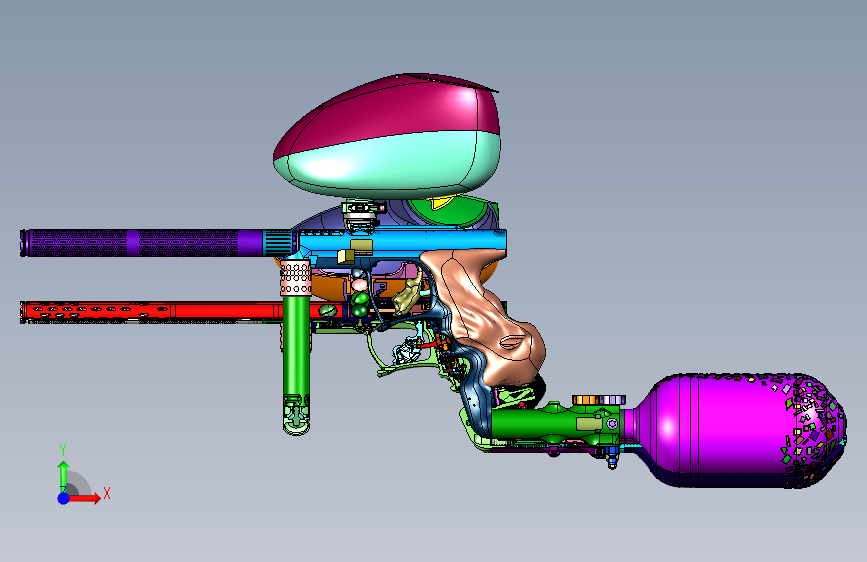Select the green vertical foregrip cylinder
This screenshot has height=562, width=867.
point(296,354)
